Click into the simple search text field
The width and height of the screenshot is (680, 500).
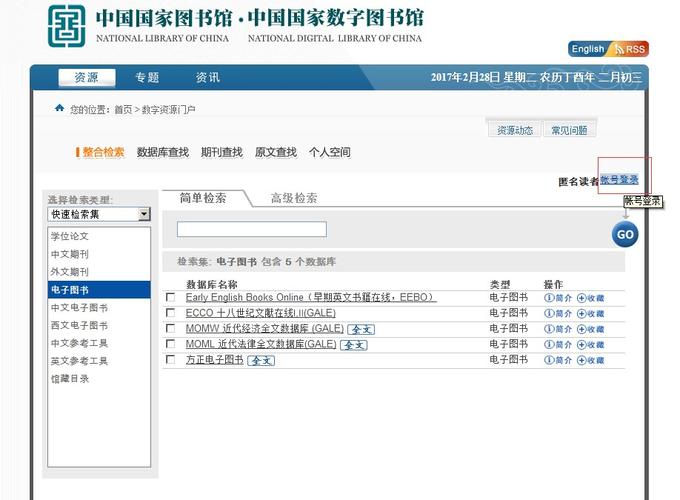pyautogui.click(x=251, y=230)
